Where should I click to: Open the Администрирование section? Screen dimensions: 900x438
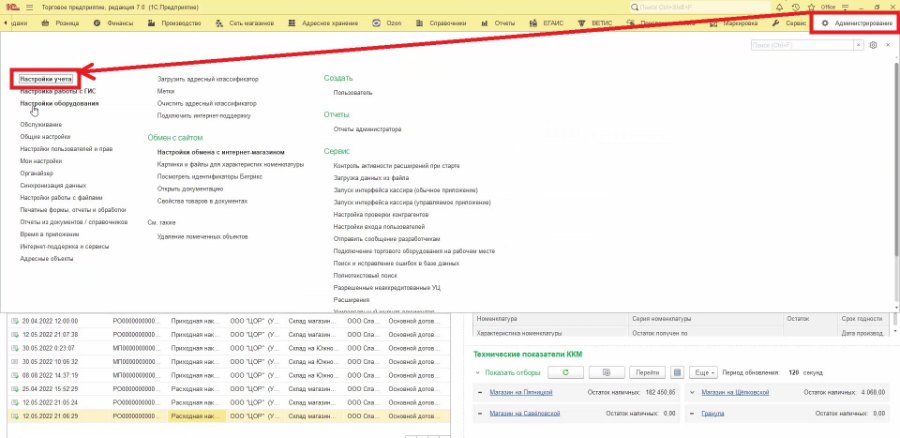[x=857, y=24]
